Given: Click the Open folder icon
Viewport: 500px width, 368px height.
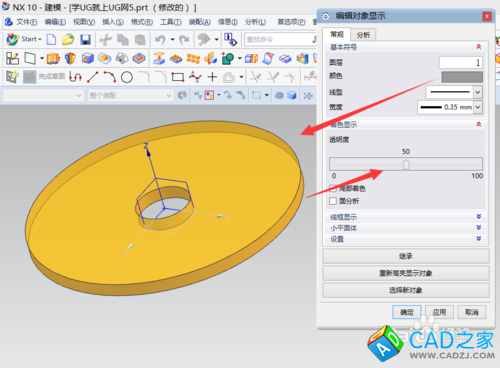Looking at the screenshot, I should tap(68, 39).
